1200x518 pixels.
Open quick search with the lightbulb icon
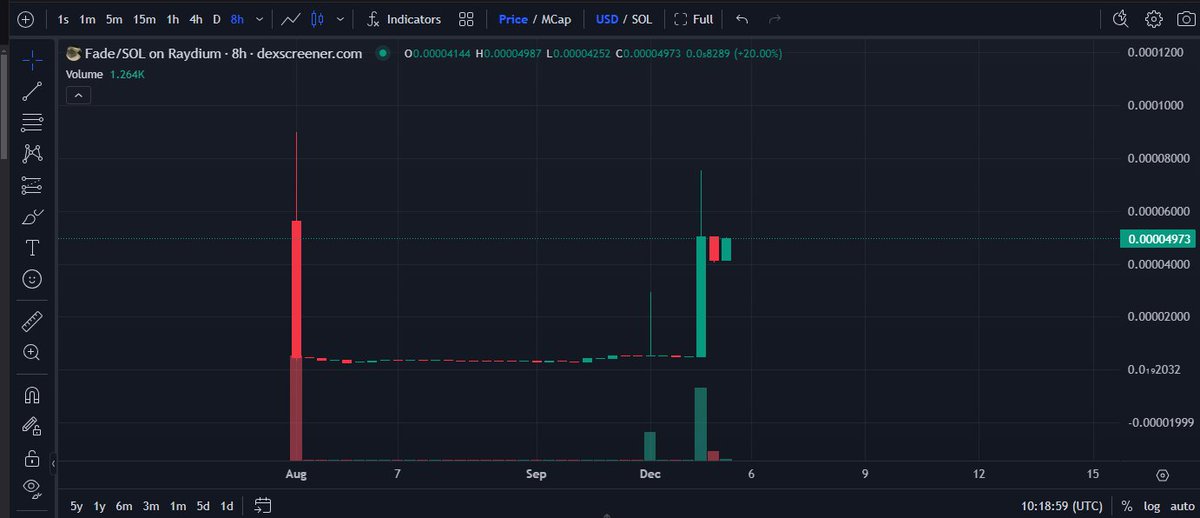pyautogui.click(x=1121, y=19)
